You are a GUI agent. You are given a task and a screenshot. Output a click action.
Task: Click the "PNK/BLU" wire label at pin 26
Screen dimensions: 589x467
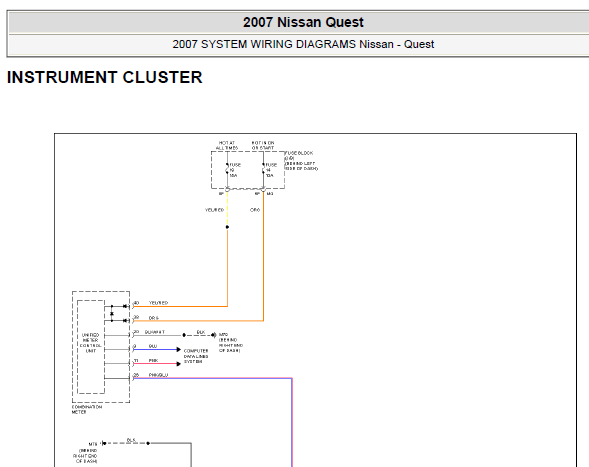coord(159,375)
